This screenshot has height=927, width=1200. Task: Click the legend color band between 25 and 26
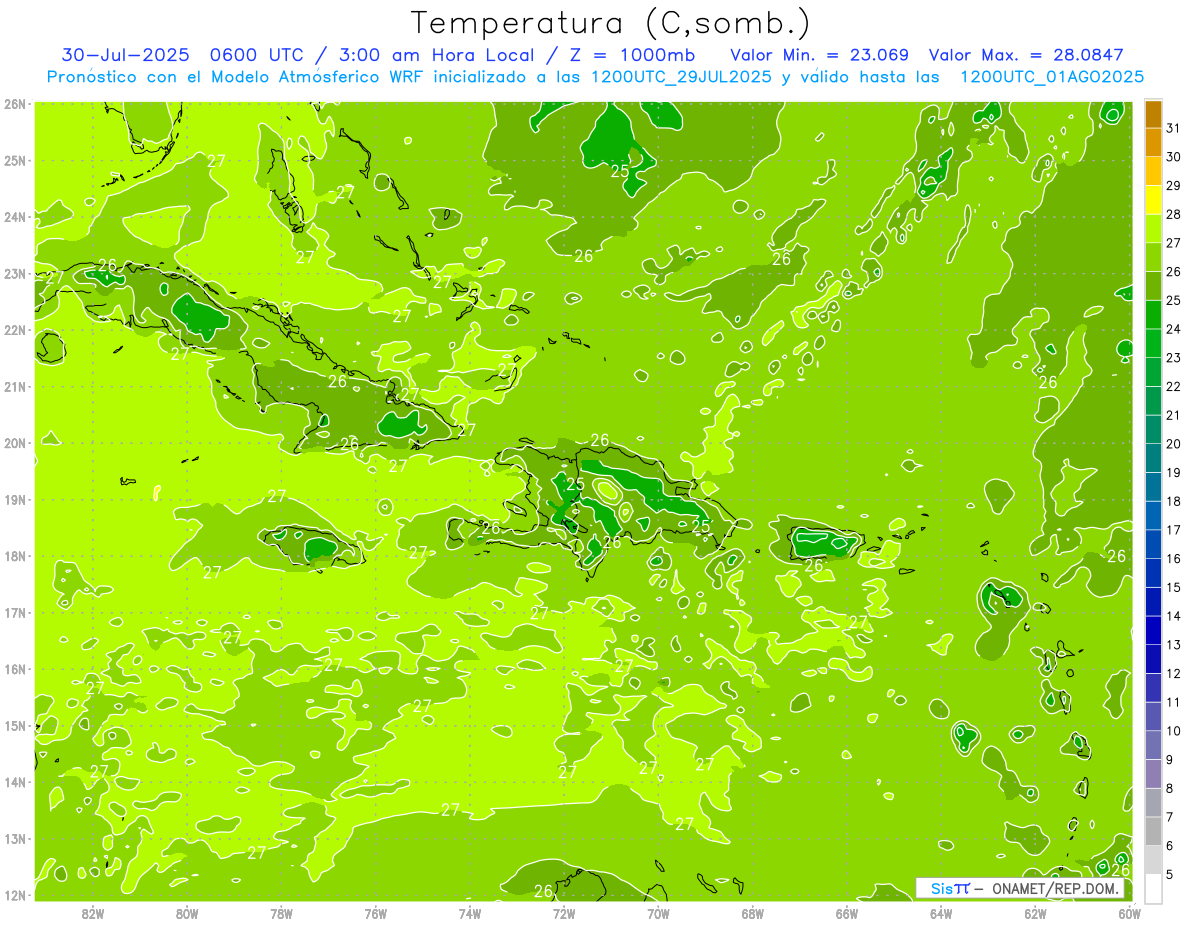tap(1153, 286)
